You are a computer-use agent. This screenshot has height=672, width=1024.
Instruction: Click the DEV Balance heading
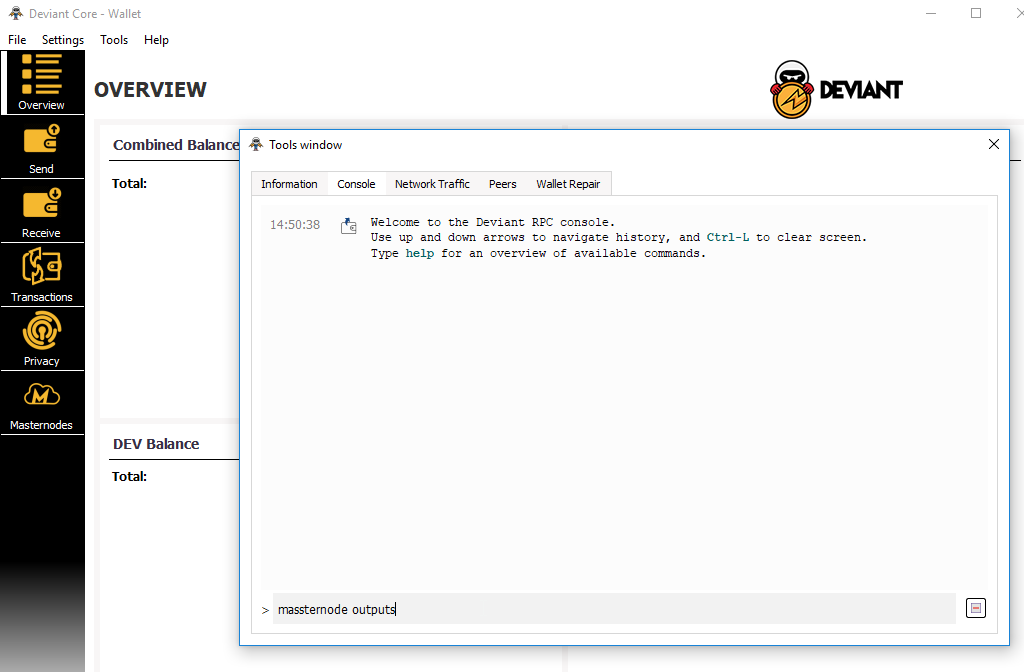coord(156,444)
